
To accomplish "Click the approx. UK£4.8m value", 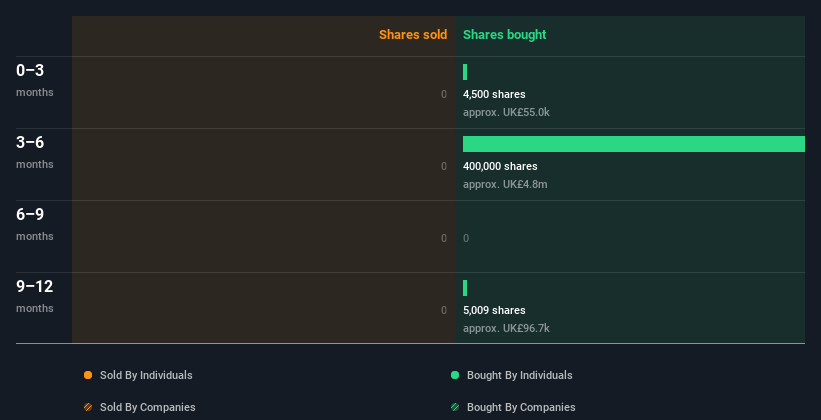I will 505,184.
